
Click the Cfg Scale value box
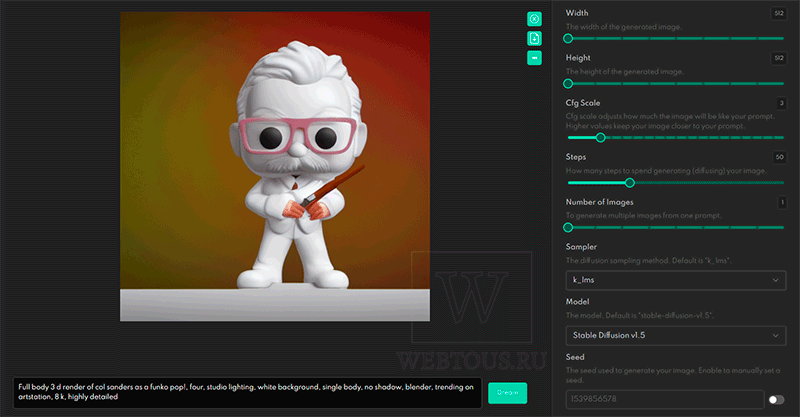(x=781, y=104)
